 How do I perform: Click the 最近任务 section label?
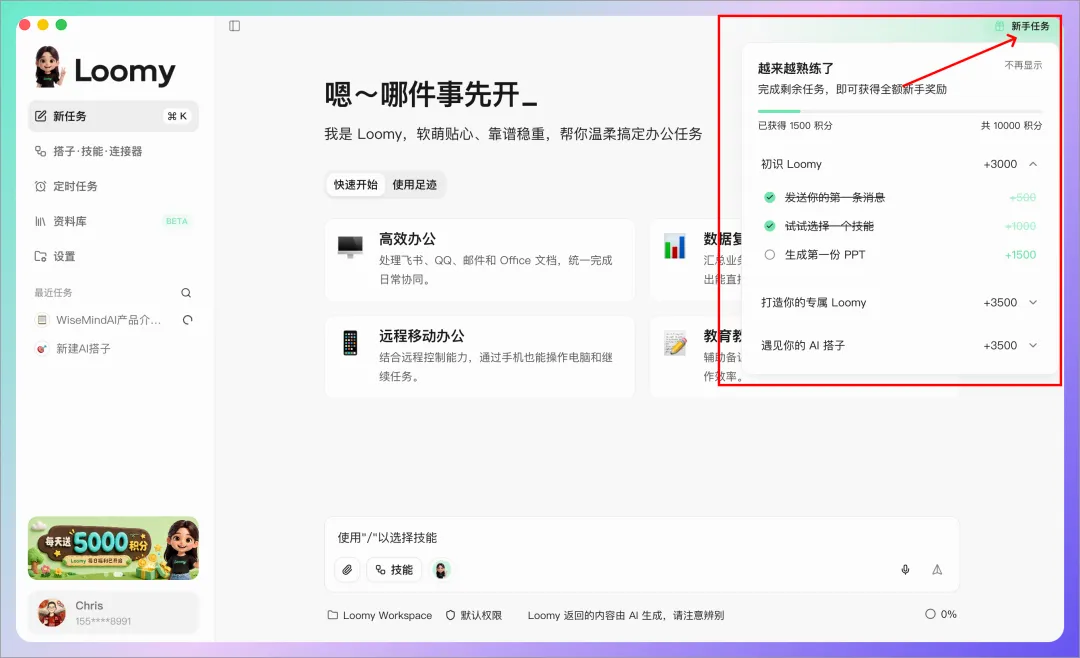pos(53,293)
